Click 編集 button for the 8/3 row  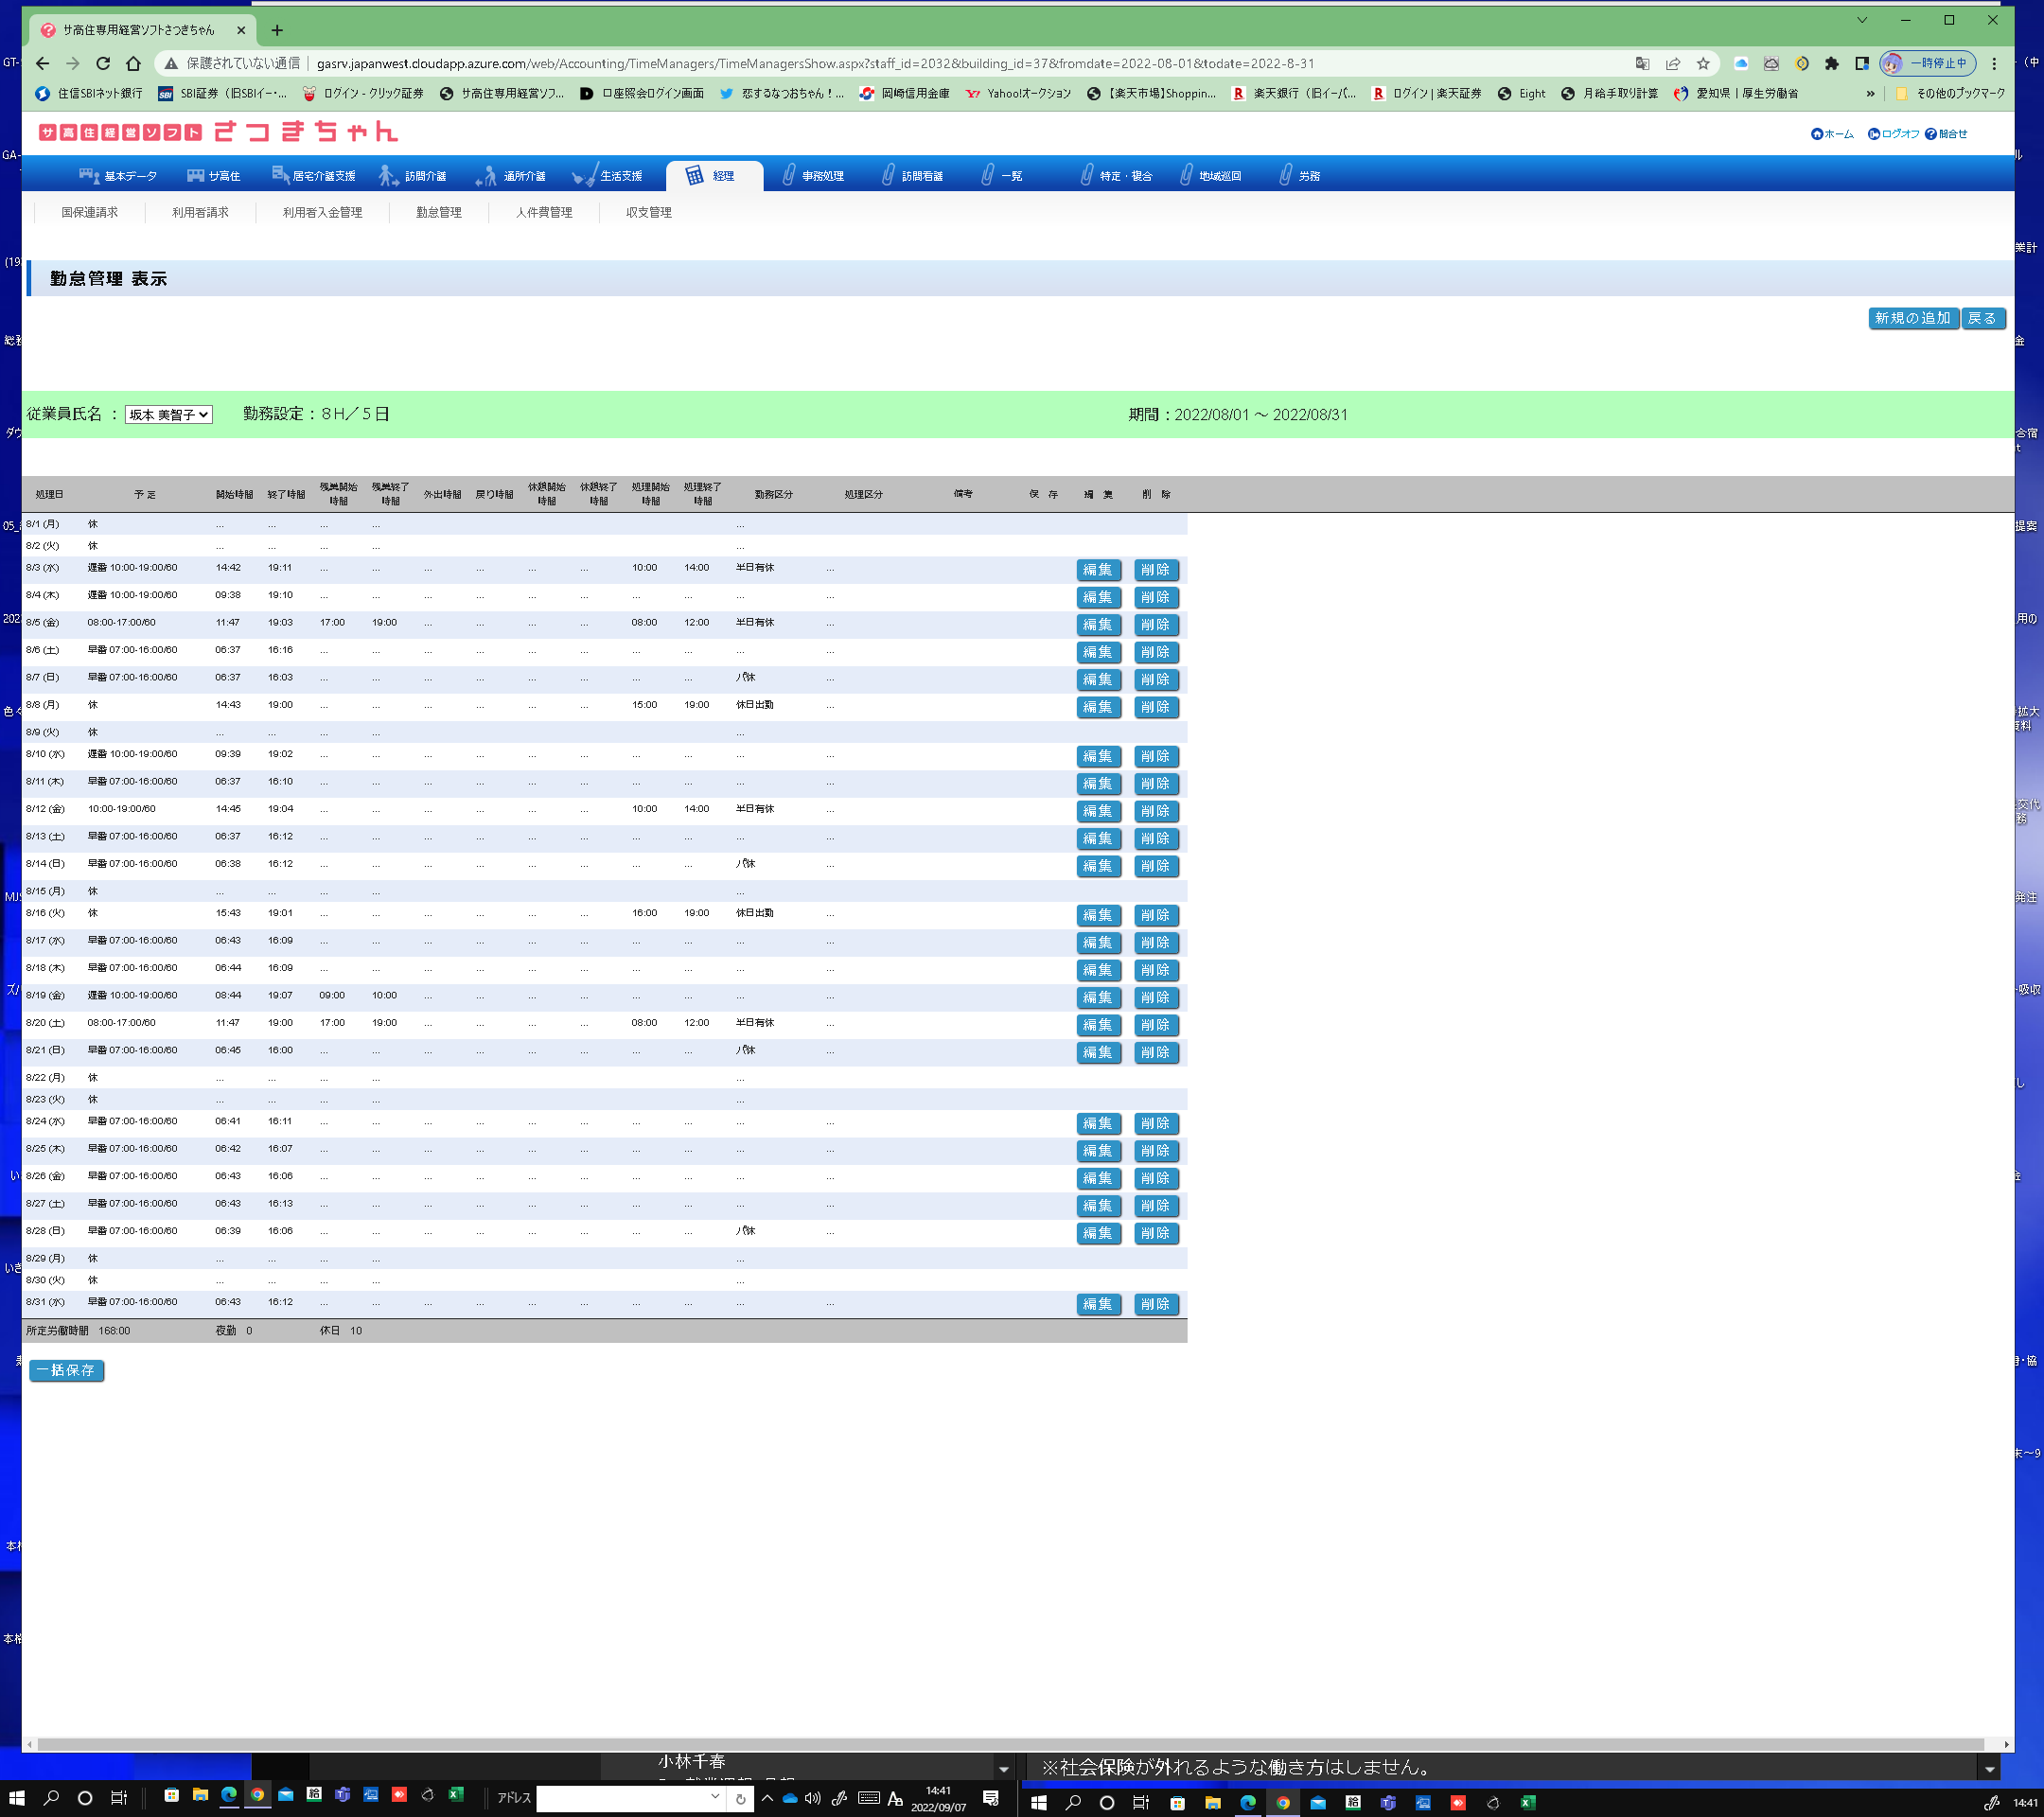point(1097,570)
